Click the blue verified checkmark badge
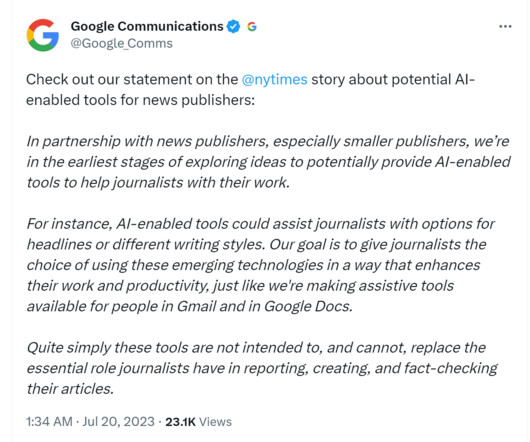This screenshot has width=530, height=442. point(233,26)
